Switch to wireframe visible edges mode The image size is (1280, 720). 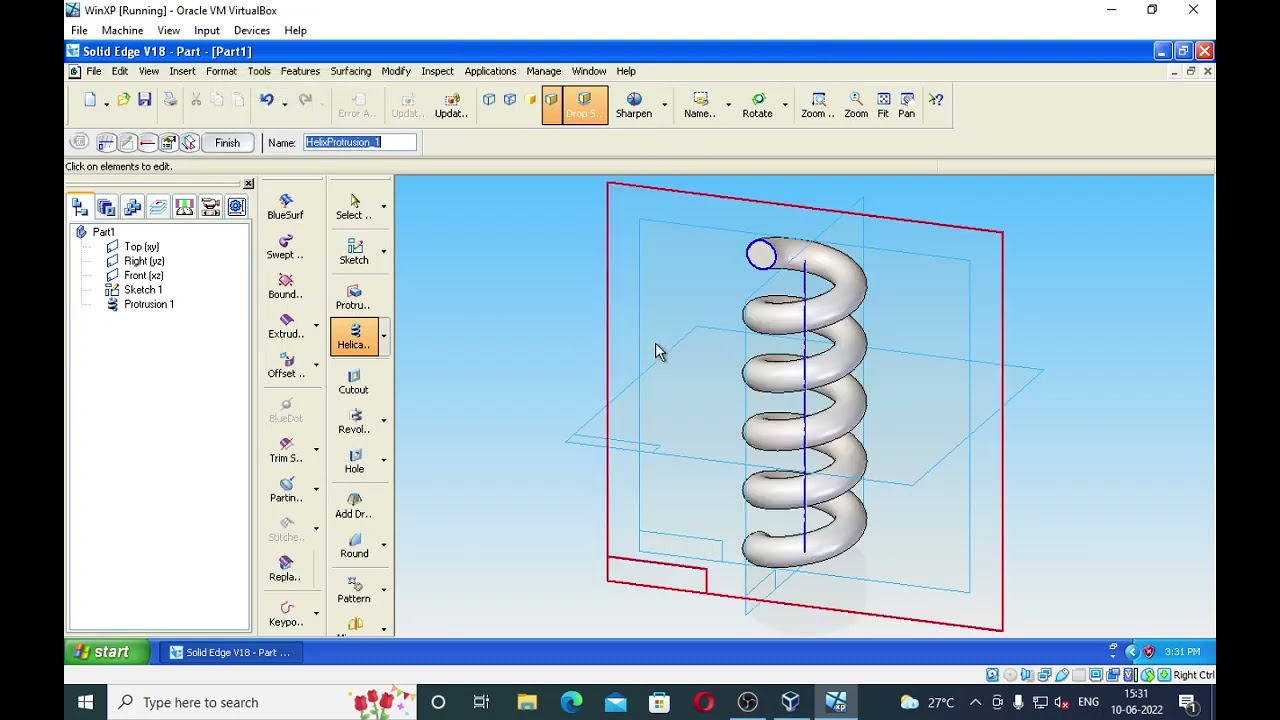point(489,99)
